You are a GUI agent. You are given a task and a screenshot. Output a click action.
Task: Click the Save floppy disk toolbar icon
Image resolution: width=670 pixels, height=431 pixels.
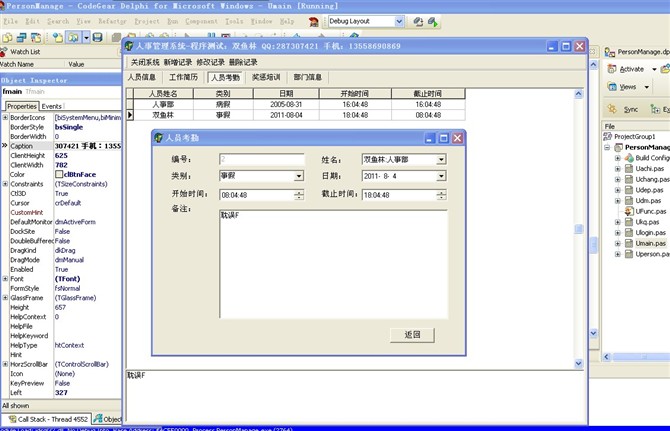[x=97, y=38]
